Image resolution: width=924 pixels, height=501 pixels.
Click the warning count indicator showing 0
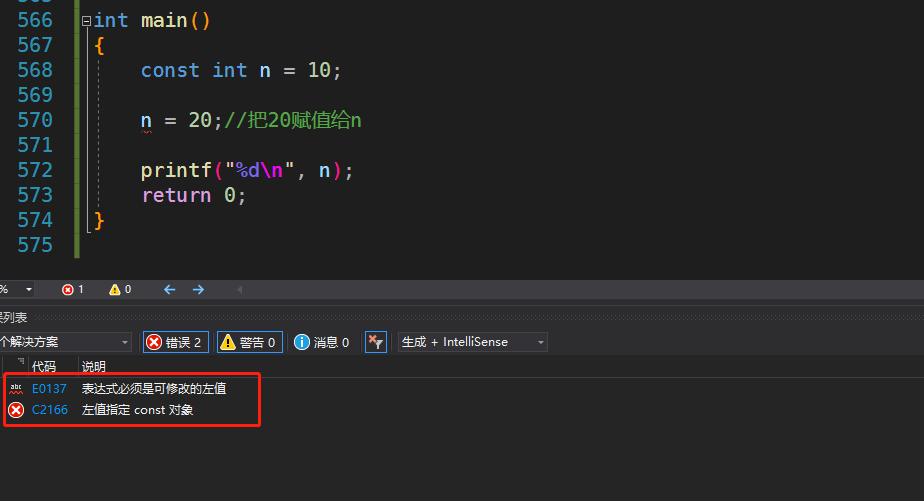pos(120,289)
